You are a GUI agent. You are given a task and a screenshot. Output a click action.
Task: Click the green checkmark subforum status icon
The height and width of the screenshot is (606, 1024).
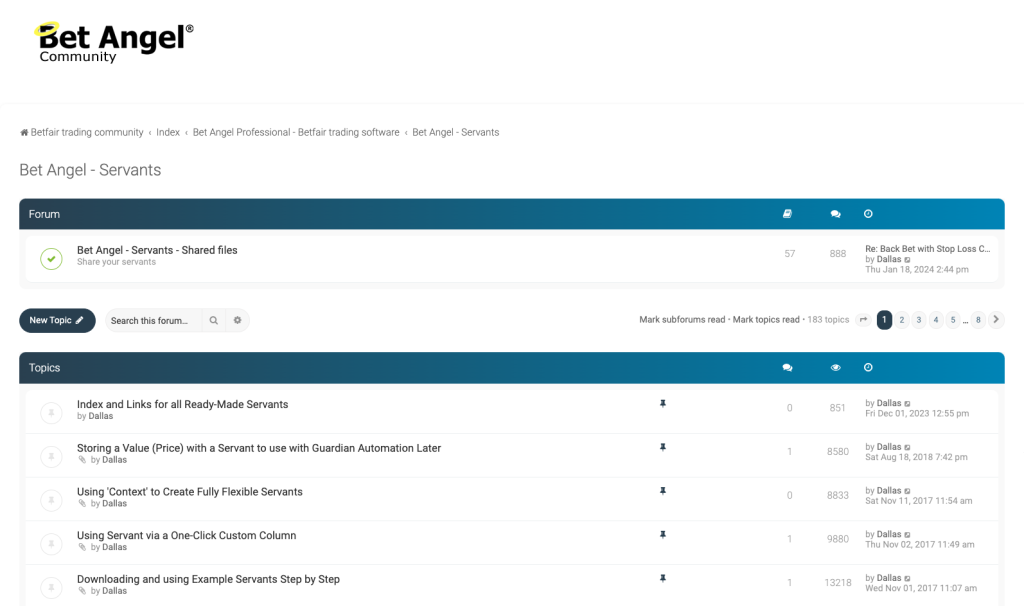(51, 259)
